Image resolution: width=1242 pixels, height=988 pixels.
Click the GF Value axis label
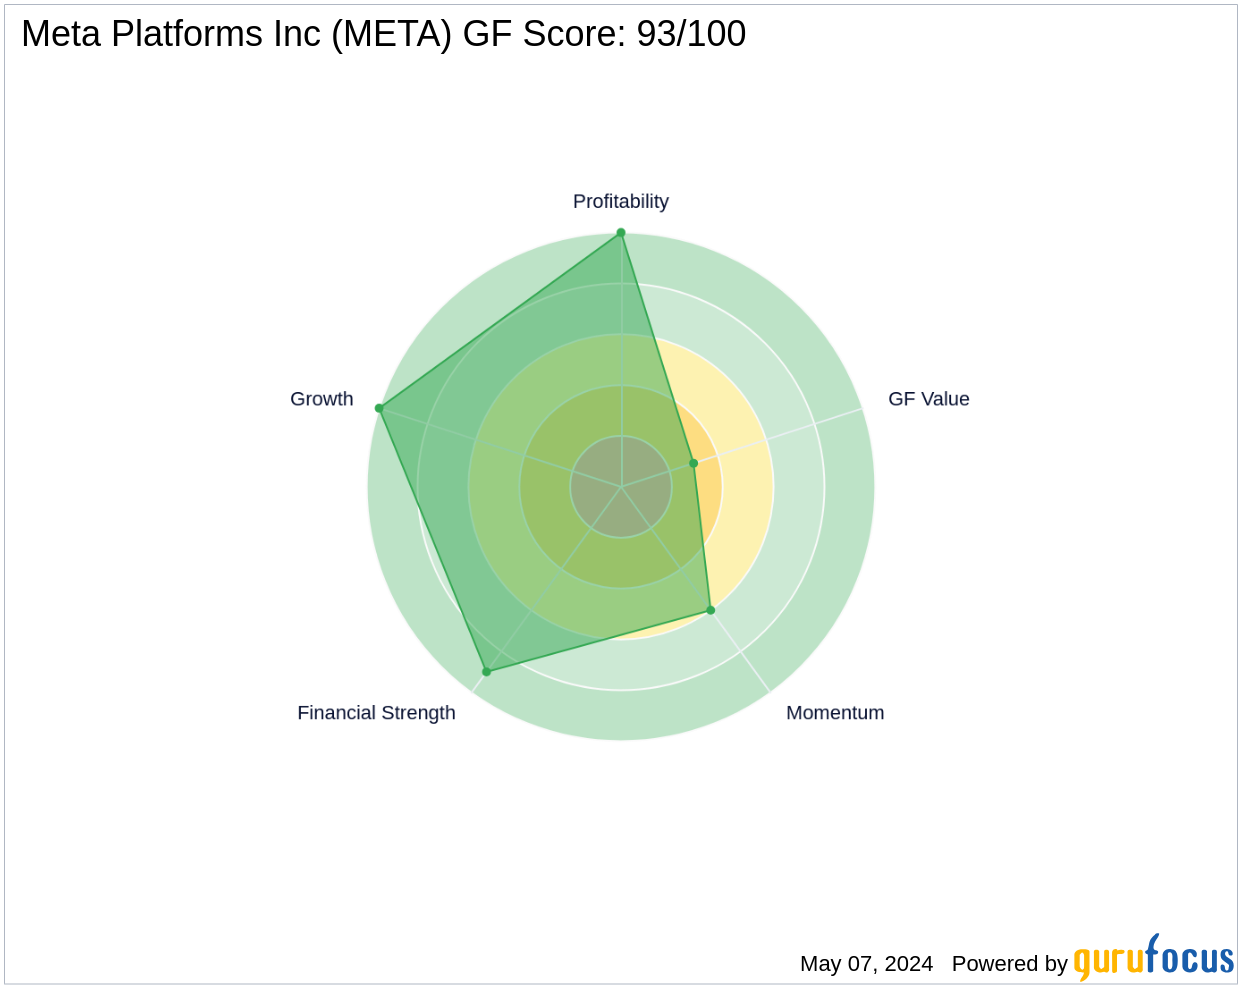click(x=928, y=399)
